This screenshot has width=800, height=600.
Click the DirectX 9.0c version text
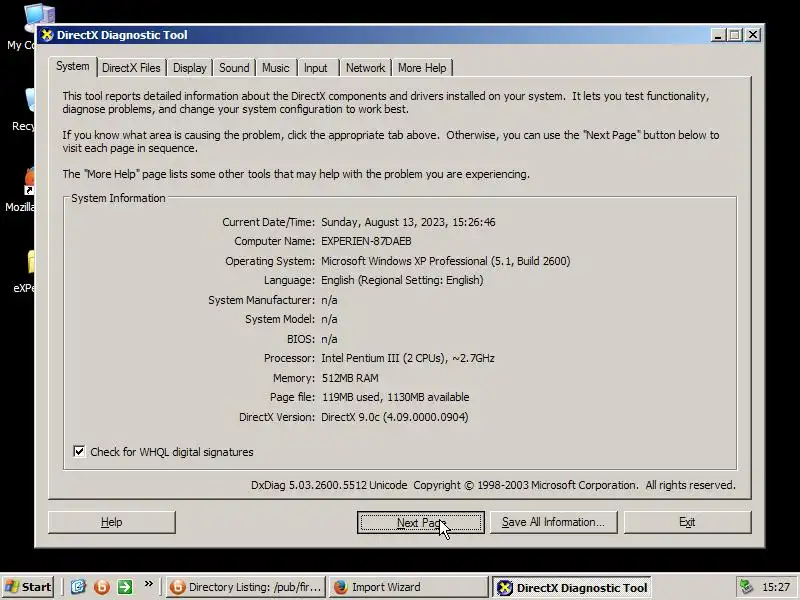tap(394, 417)
